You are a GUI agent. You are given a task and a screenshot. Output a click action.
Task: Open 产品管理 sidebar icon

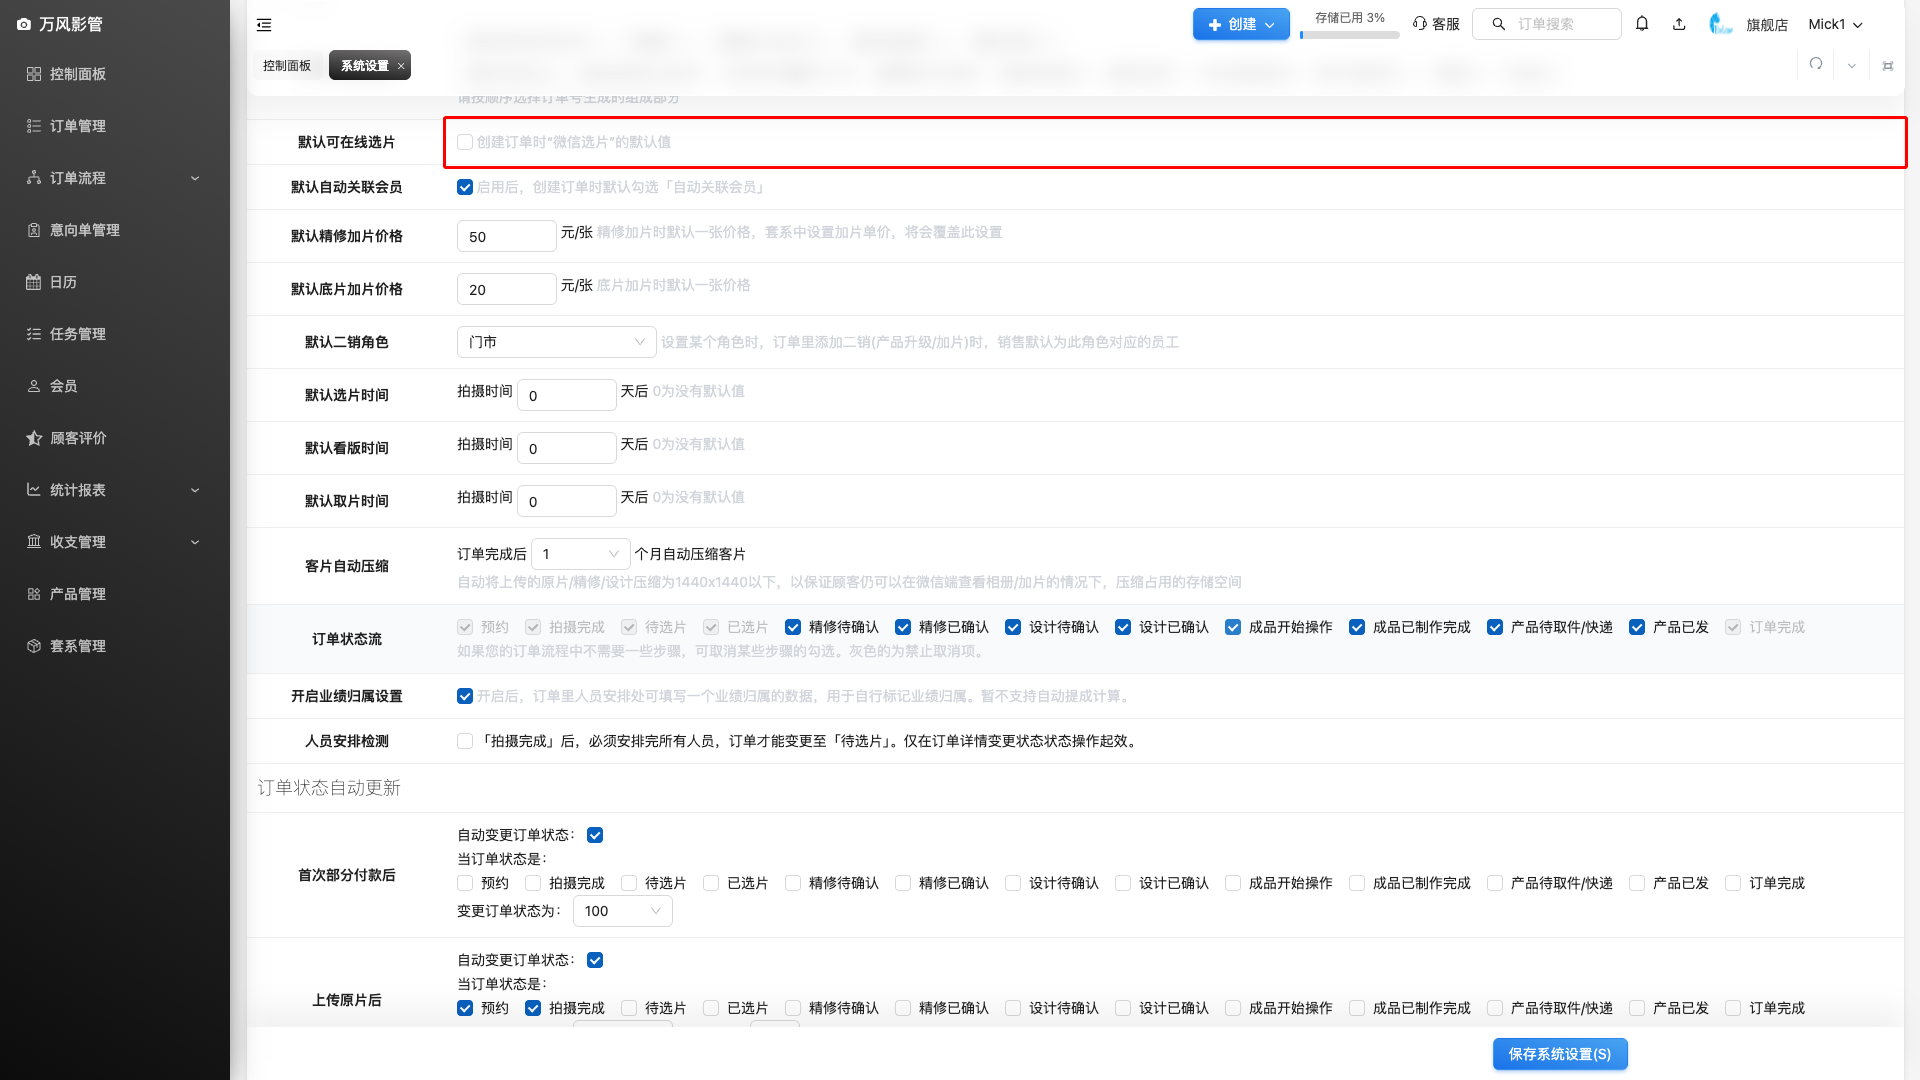click(x=34, y=594)
